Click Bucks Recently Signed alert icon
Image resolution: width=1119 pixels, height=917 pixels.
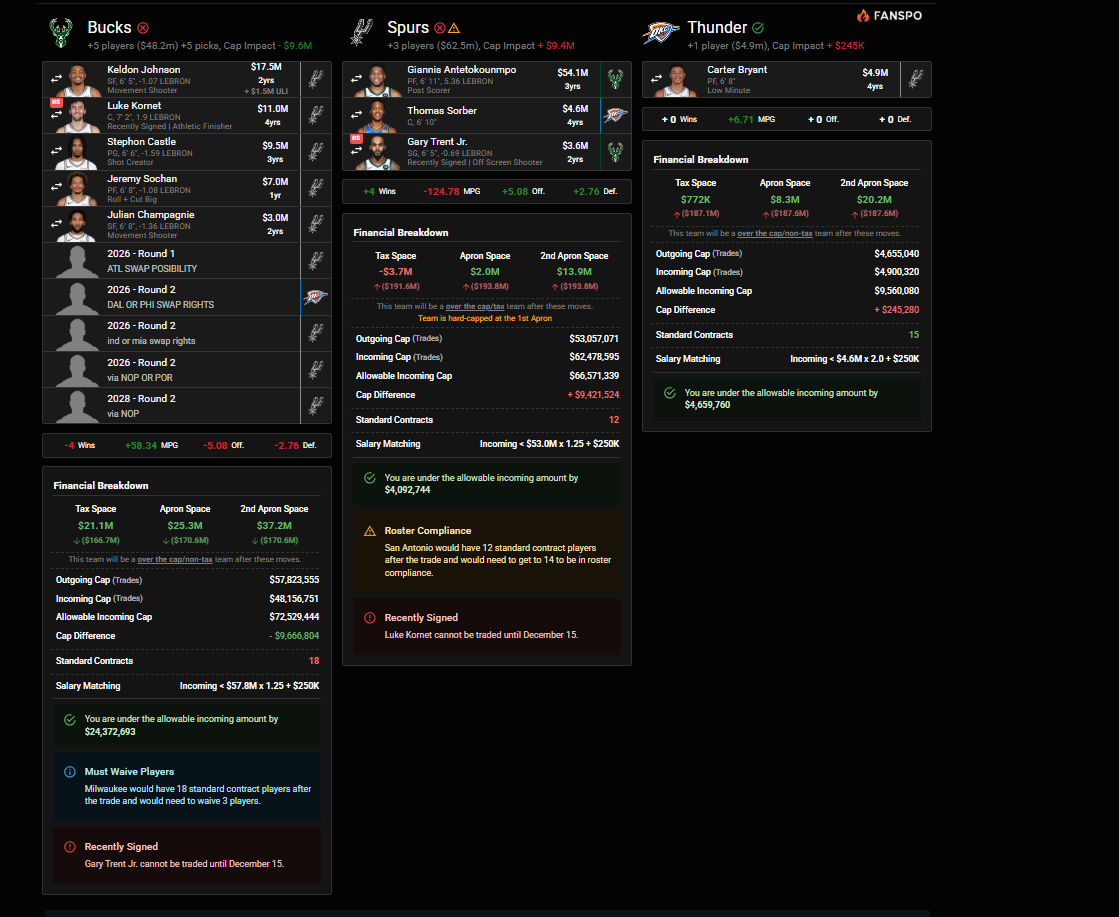click(70, 847)
